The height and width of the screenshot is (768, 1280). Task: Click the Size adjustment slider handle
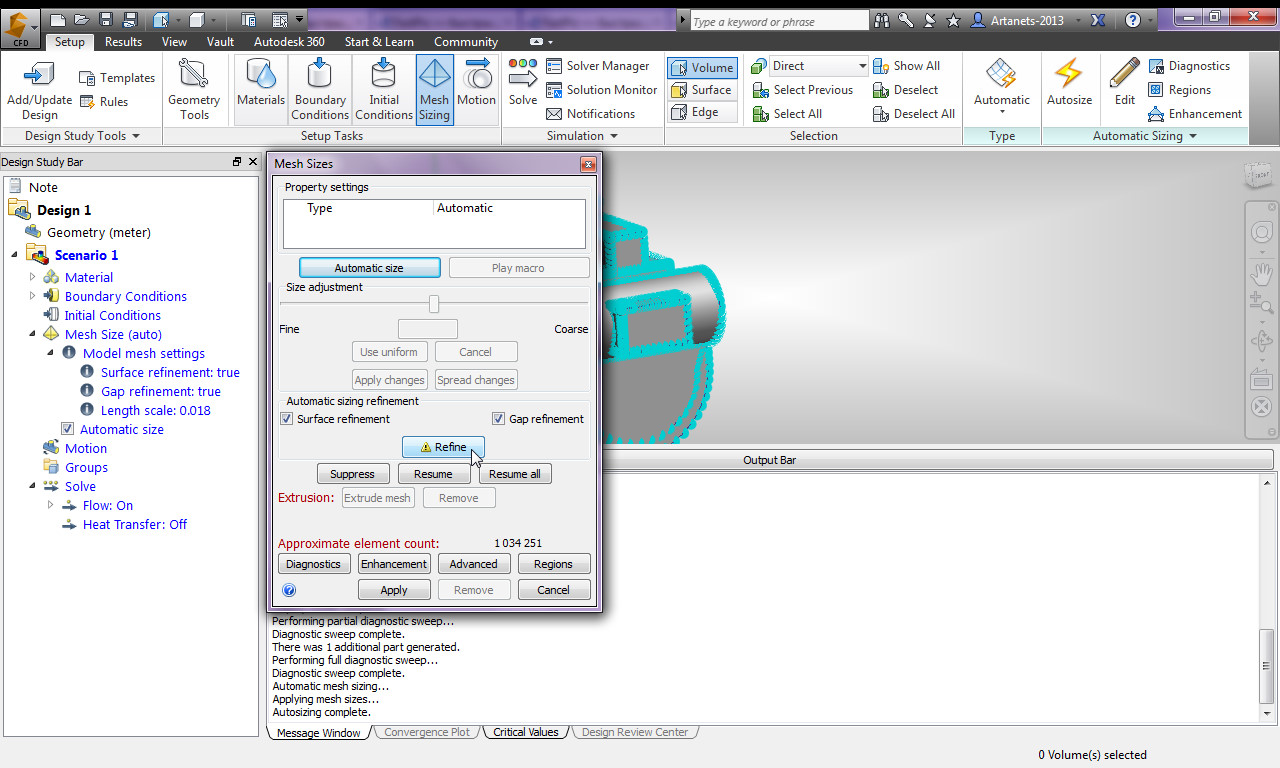click(434, 303)
